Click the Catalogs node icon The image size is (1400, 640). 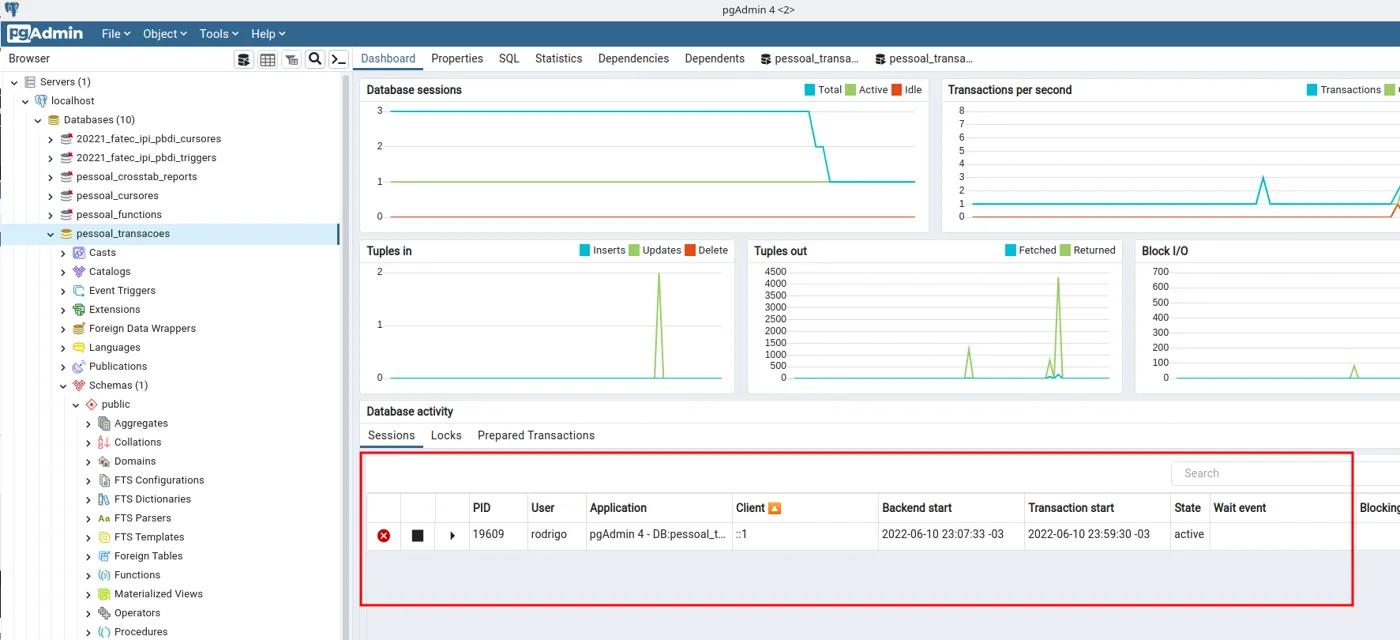tap(79, 272)
